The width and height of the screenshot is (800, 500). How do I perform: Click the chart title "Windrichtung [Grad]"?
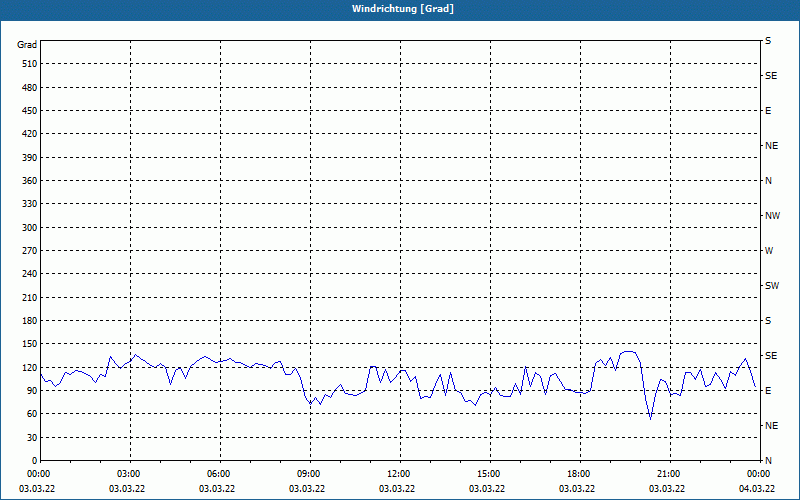(x=403, y=9)
